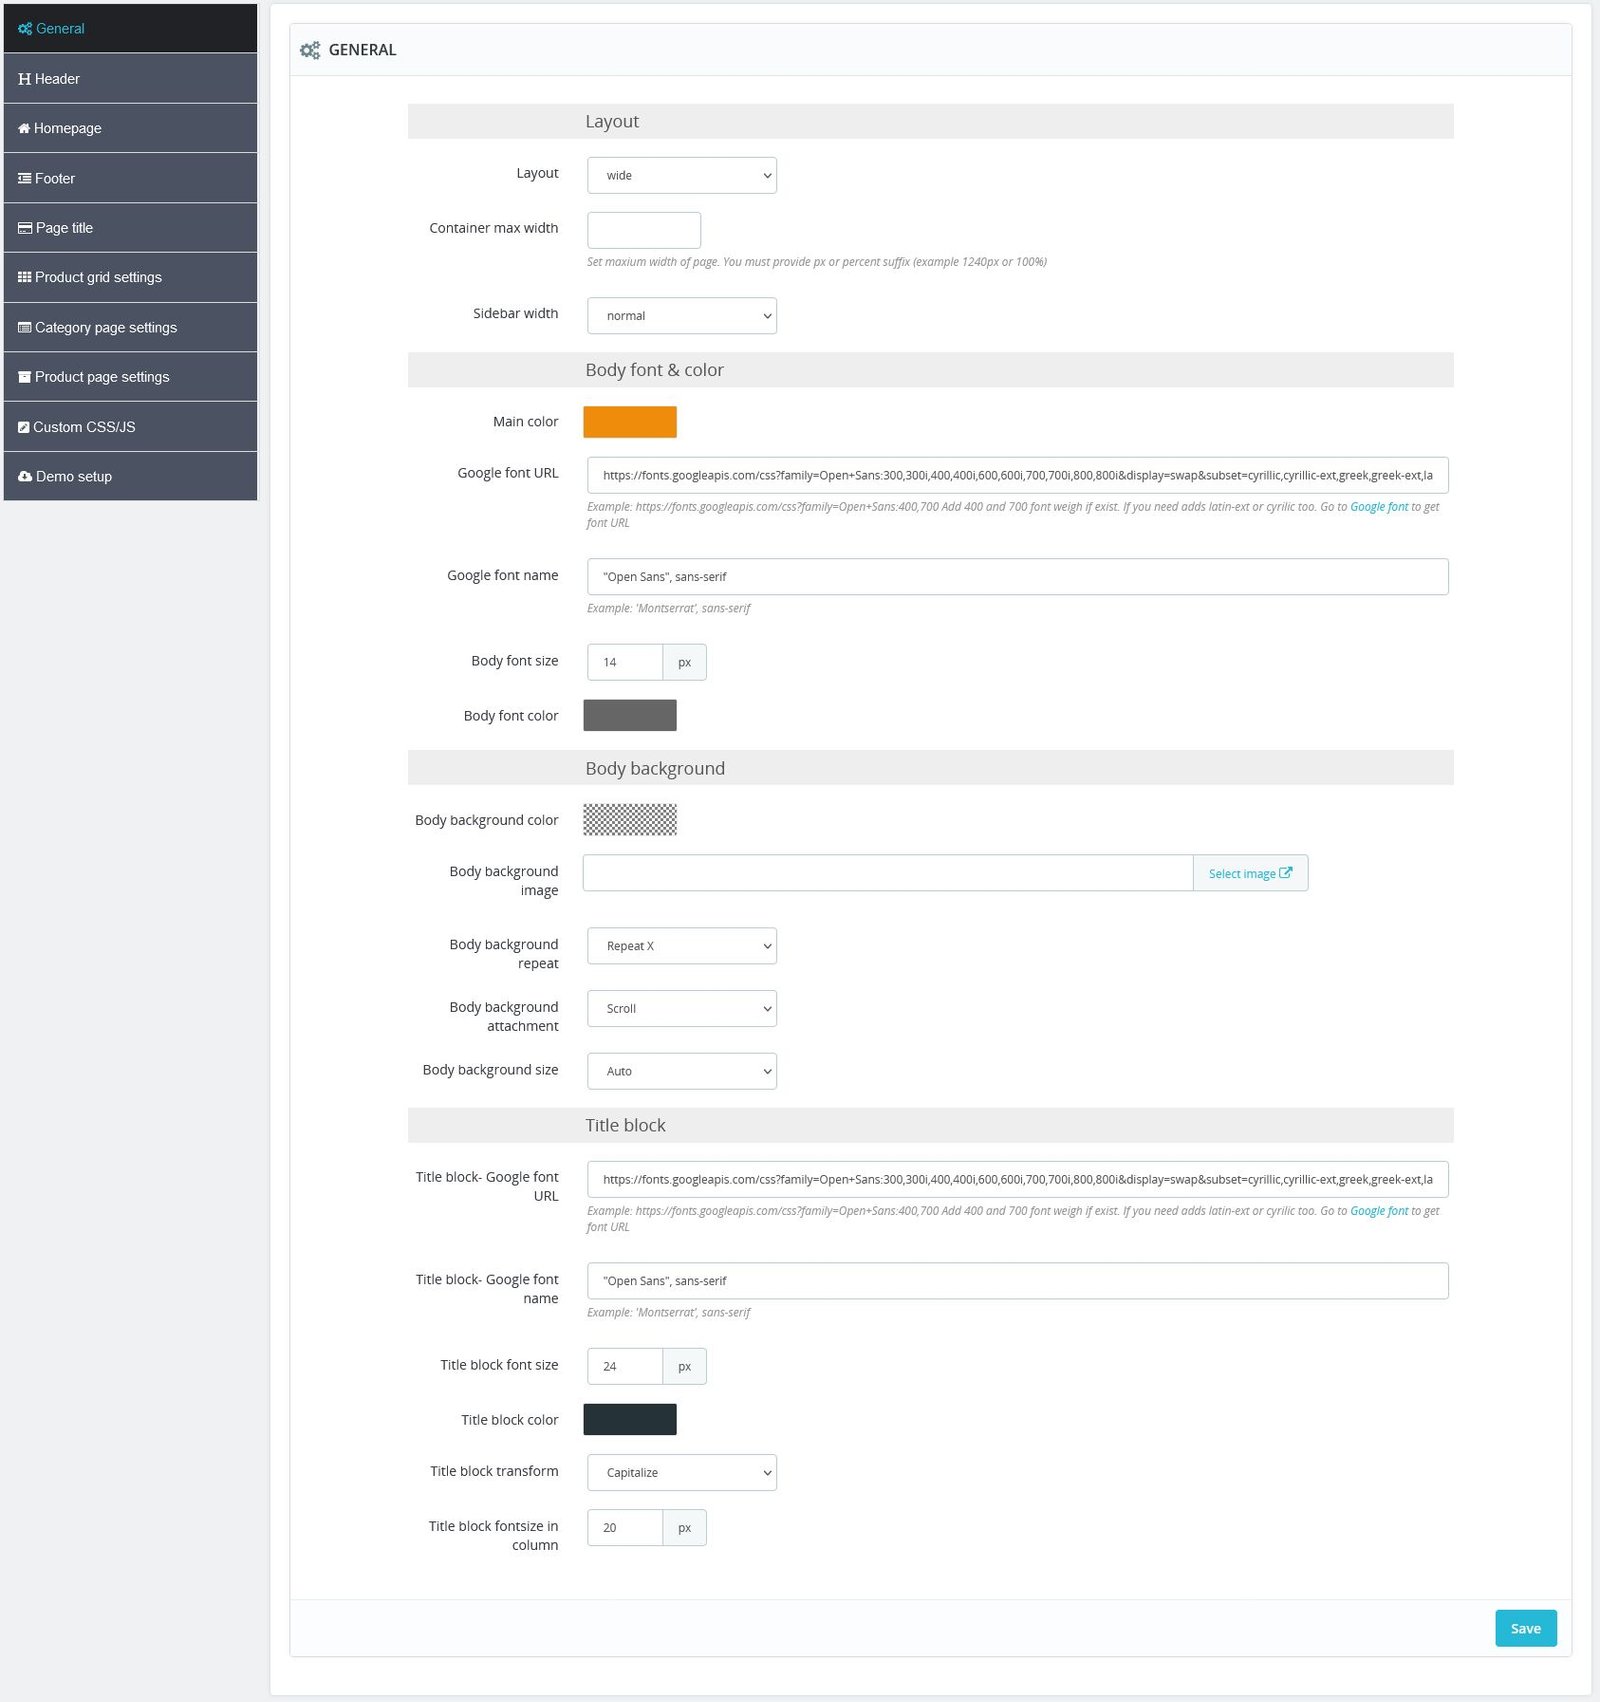Open the Layout dropdown showing wide
This screenshot has height=1702, width=1600.
tap(682, 175)
